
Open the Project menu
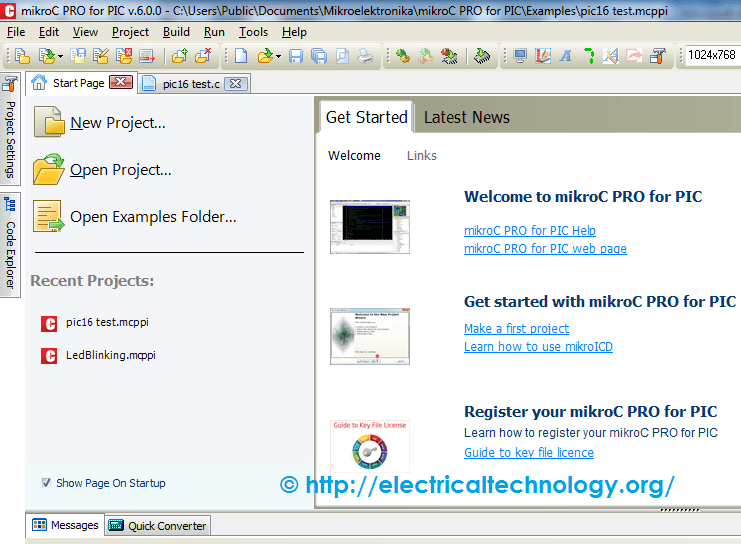(x=130, y=32)
